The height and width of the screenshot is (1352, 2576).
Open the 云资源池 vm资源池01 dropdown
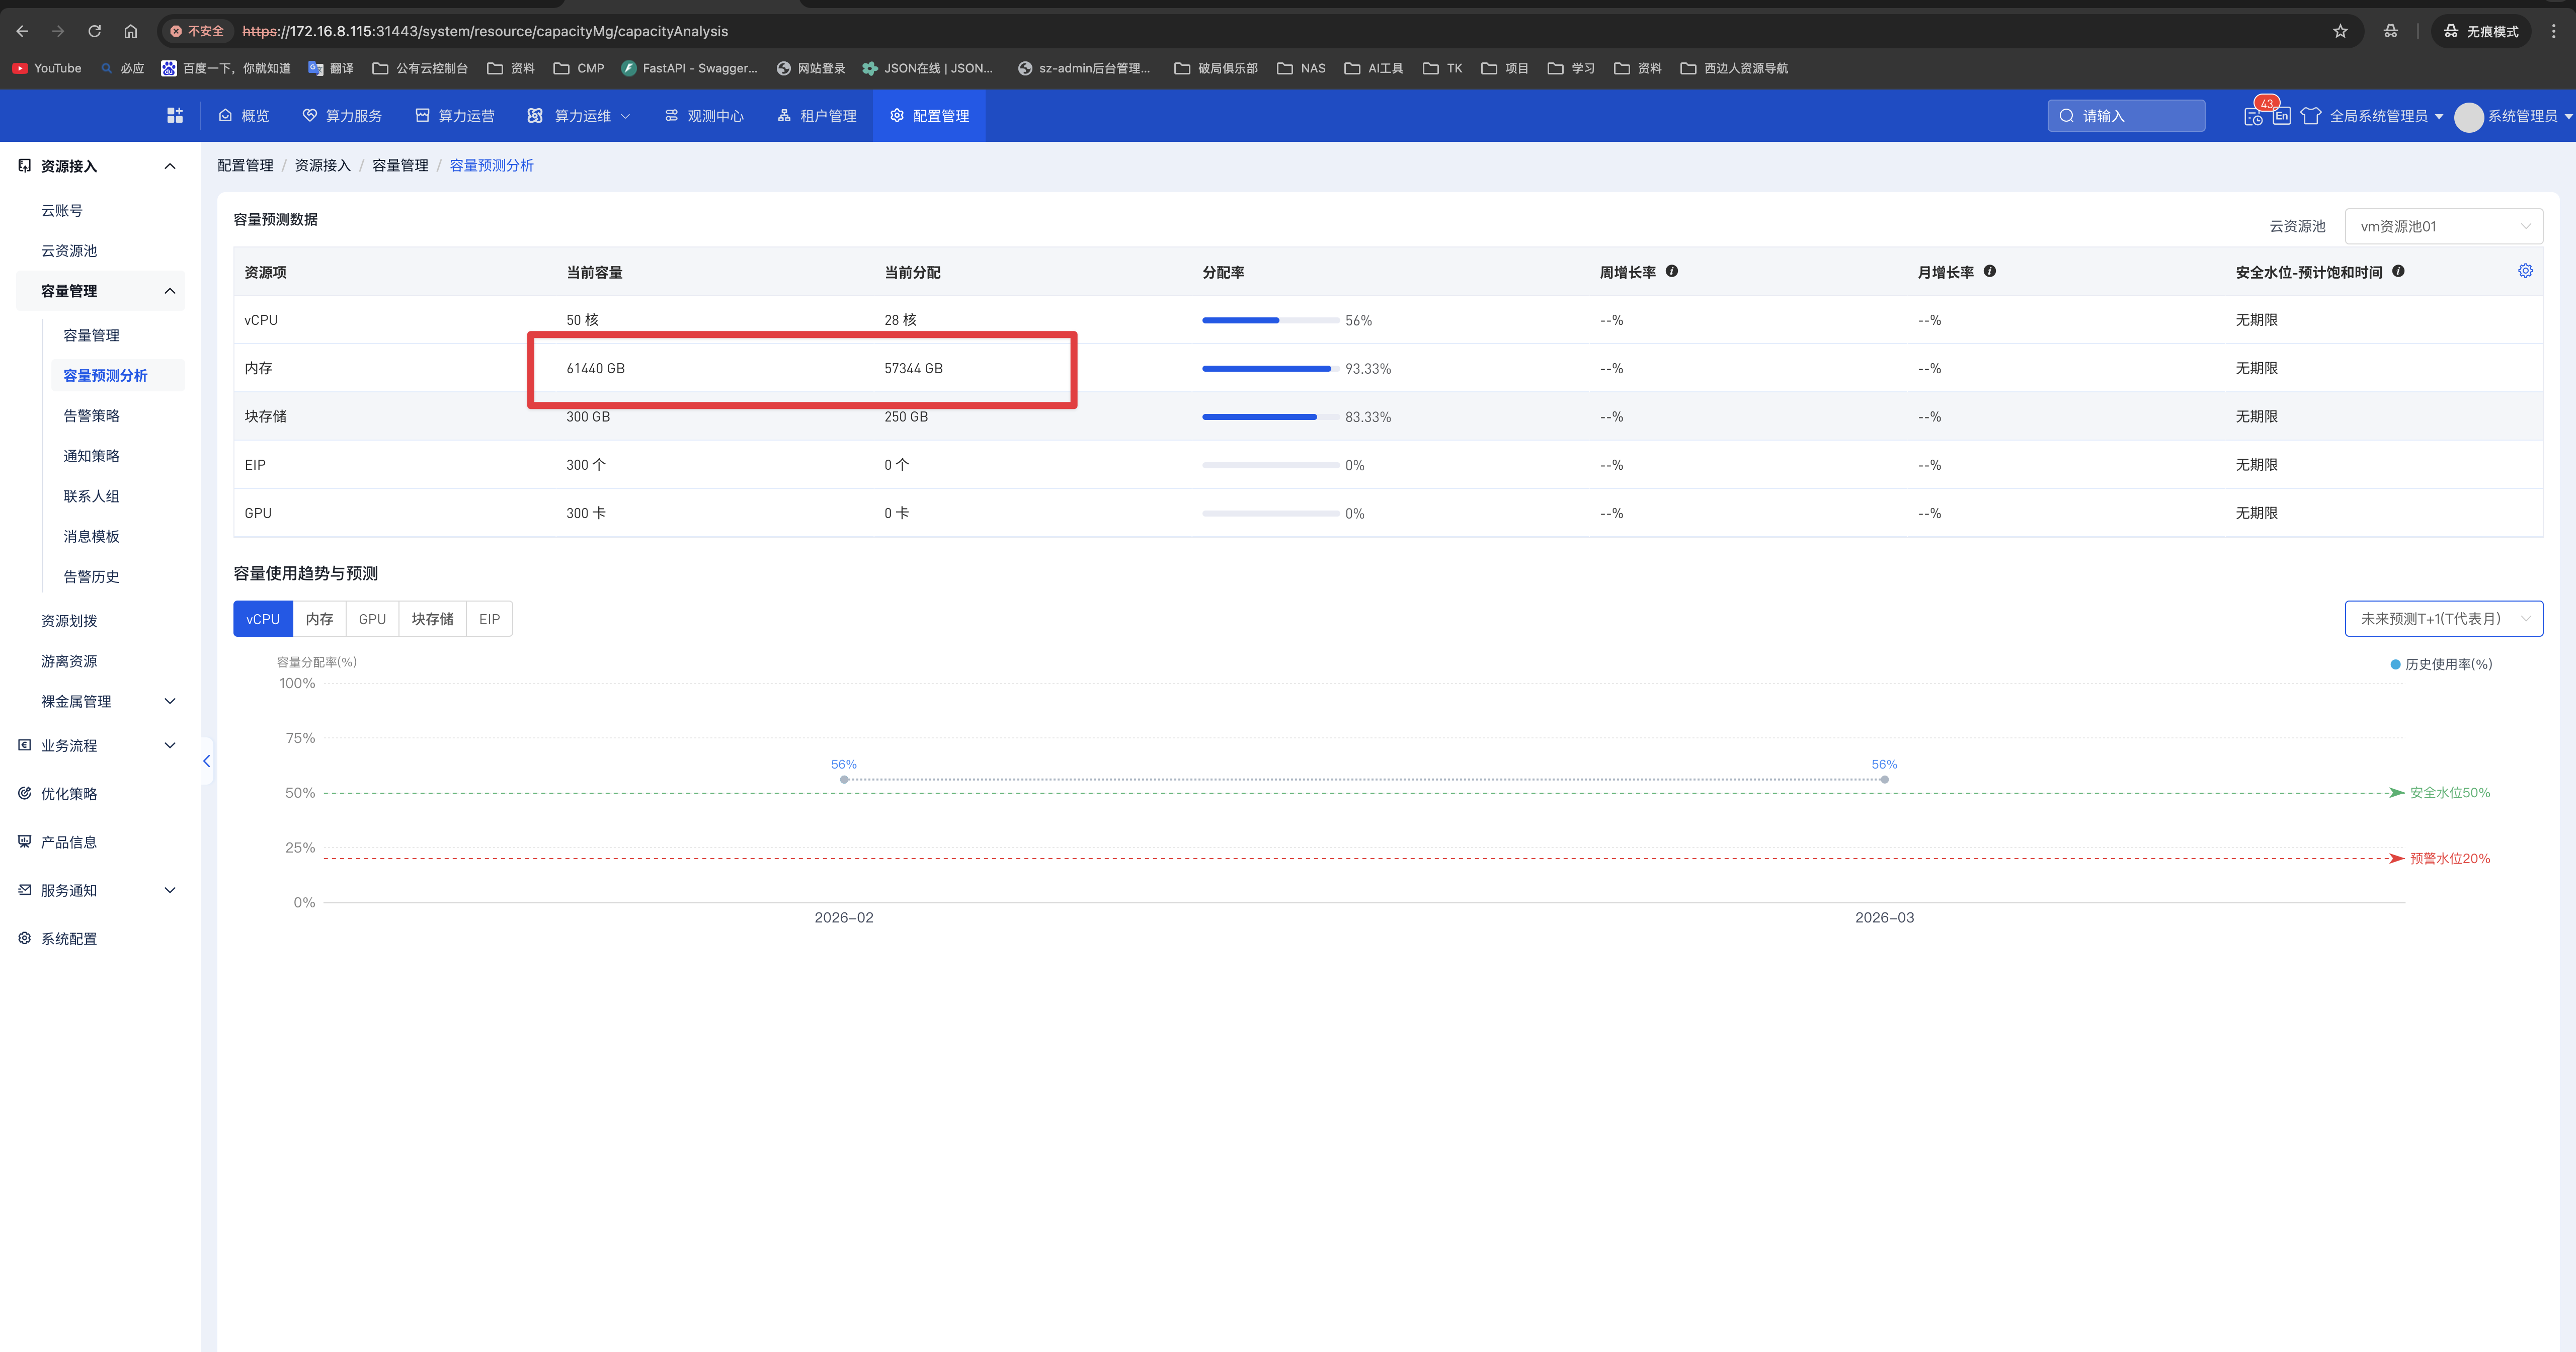coord(2442,226)
